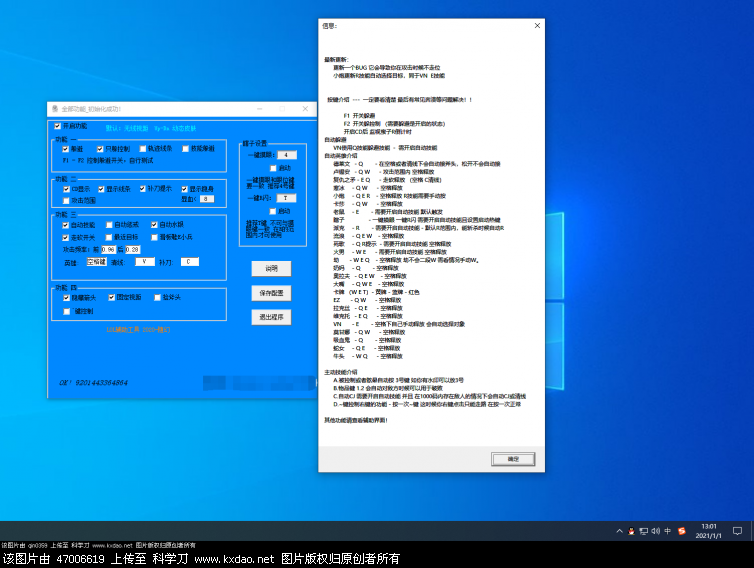Toggle the 补刀提示 checkbox
Image resolution: width=754 pixels, height=568 pixels.
pos(142,189)
